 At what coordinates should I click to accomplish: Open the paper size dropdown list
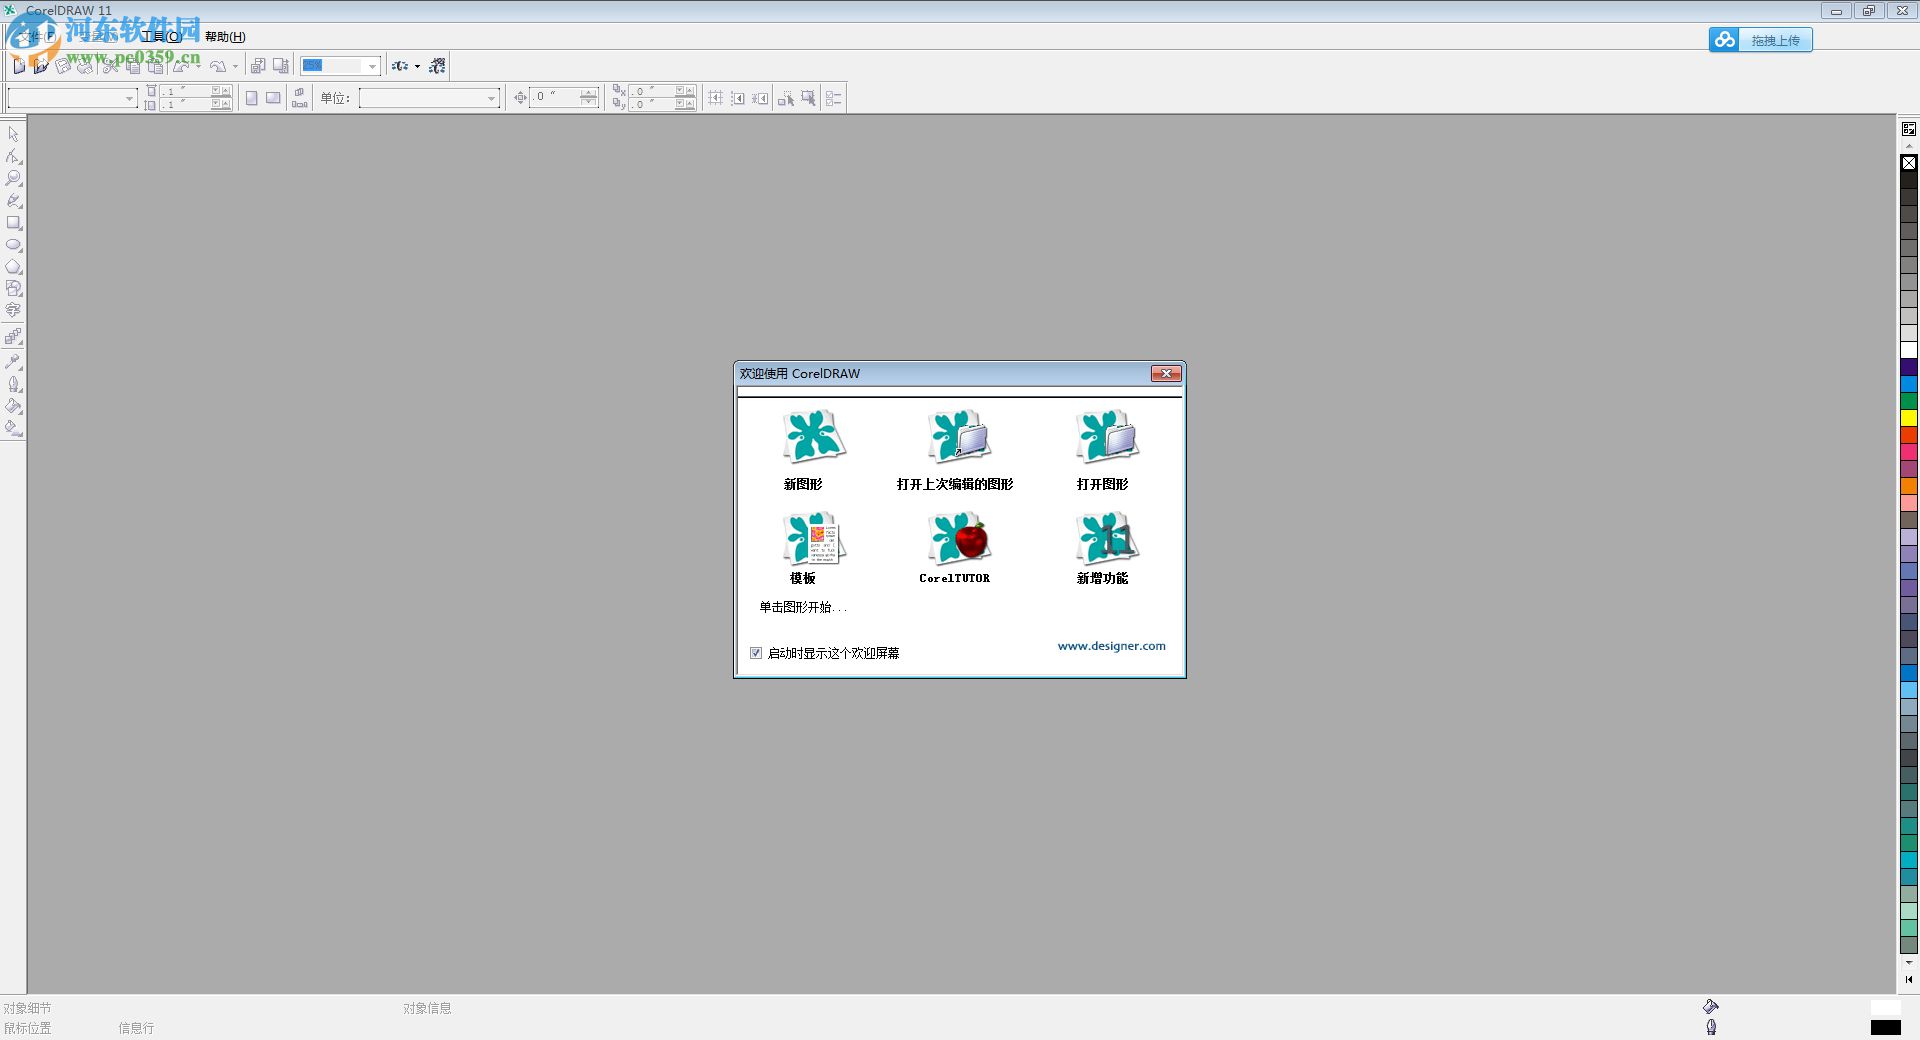pyautogui.click(x=128, y=98)
